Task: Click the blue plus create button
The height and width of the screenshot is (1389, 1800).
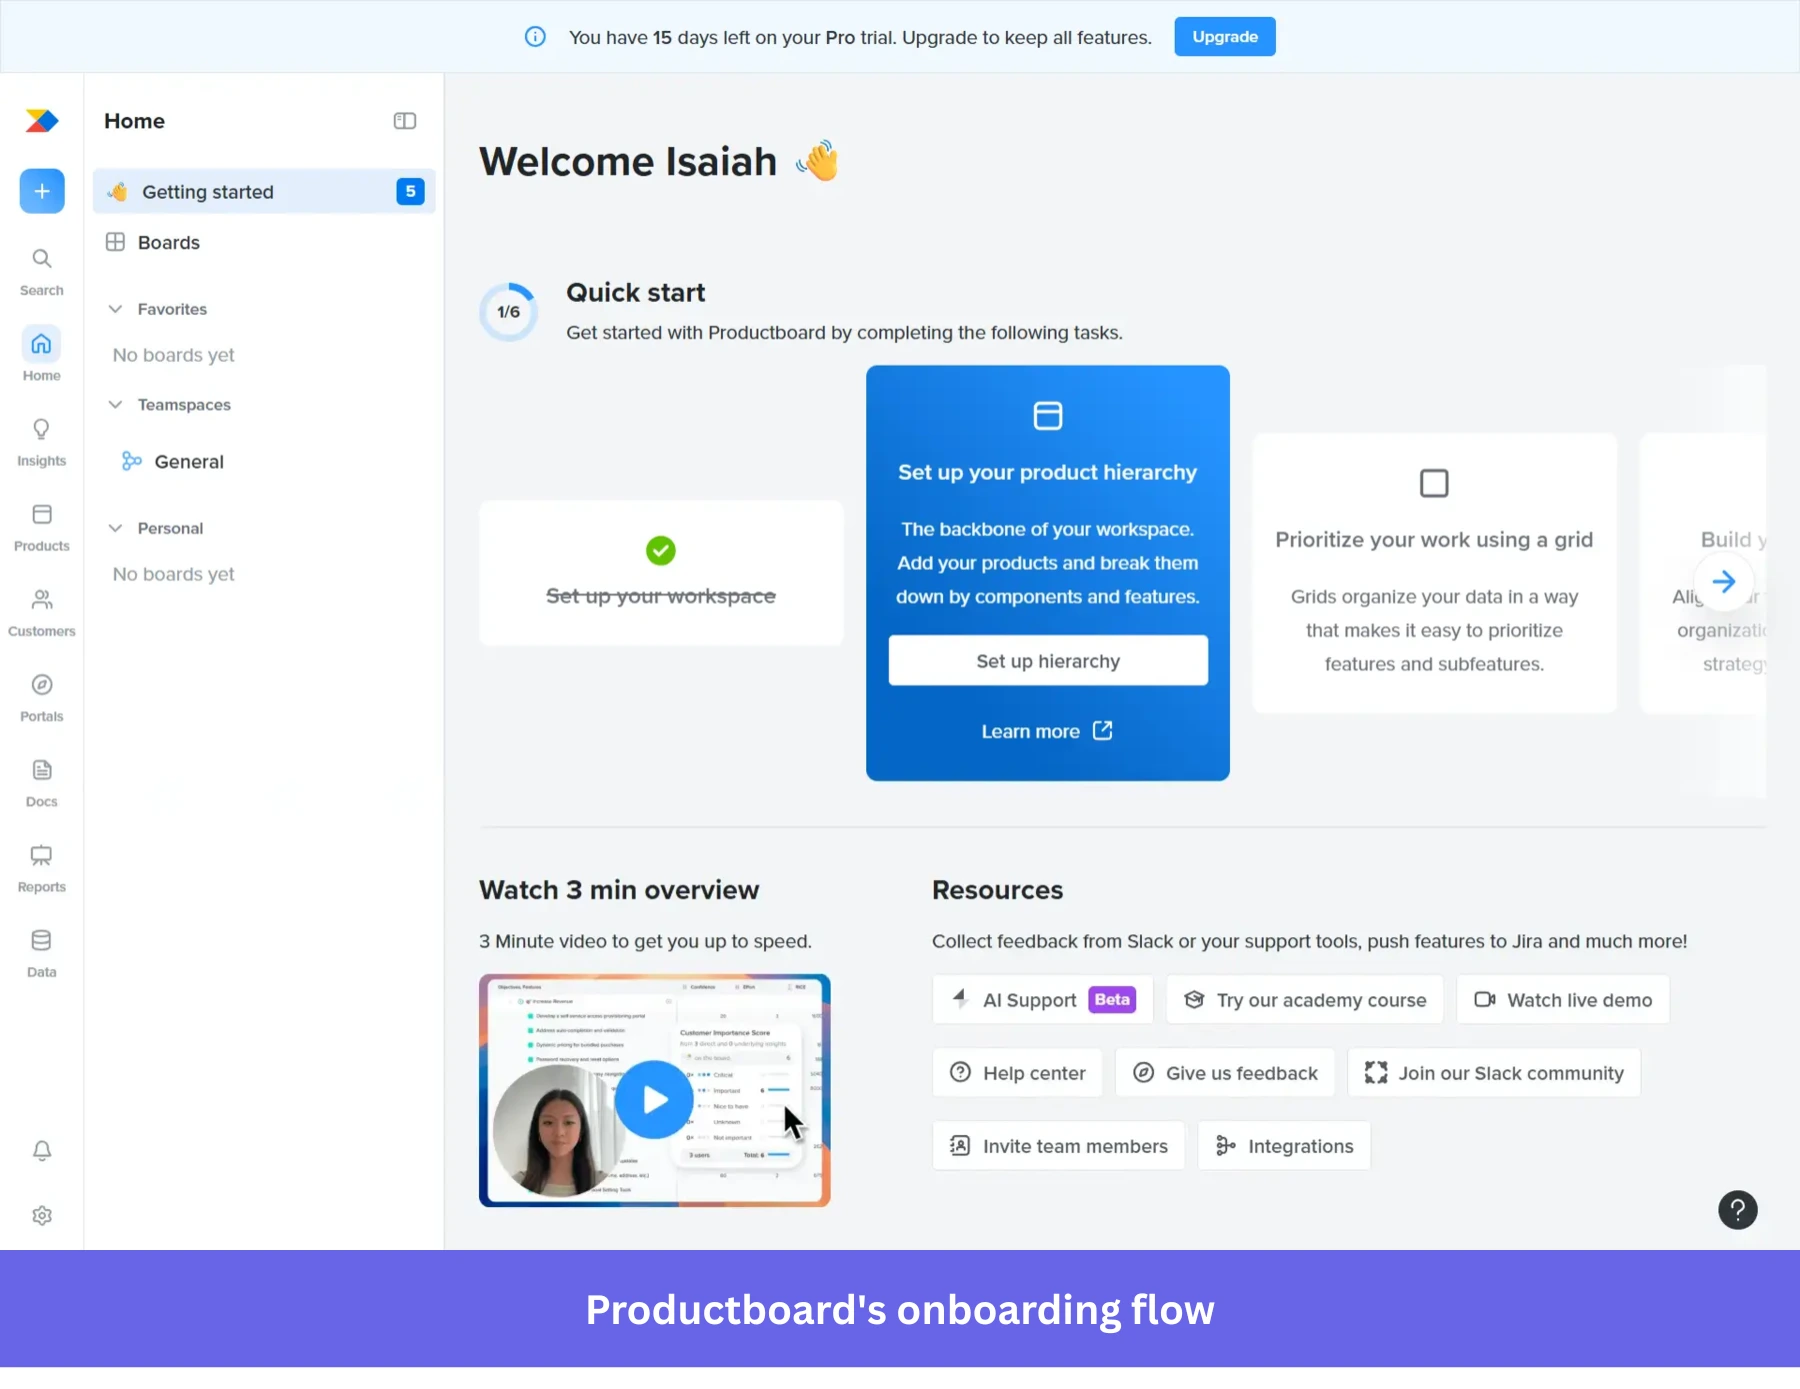Action: [42, 191]
